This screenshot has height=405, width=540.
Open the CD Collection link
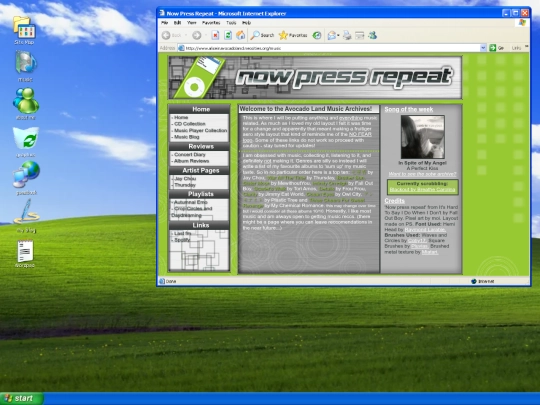coord(189,124)
